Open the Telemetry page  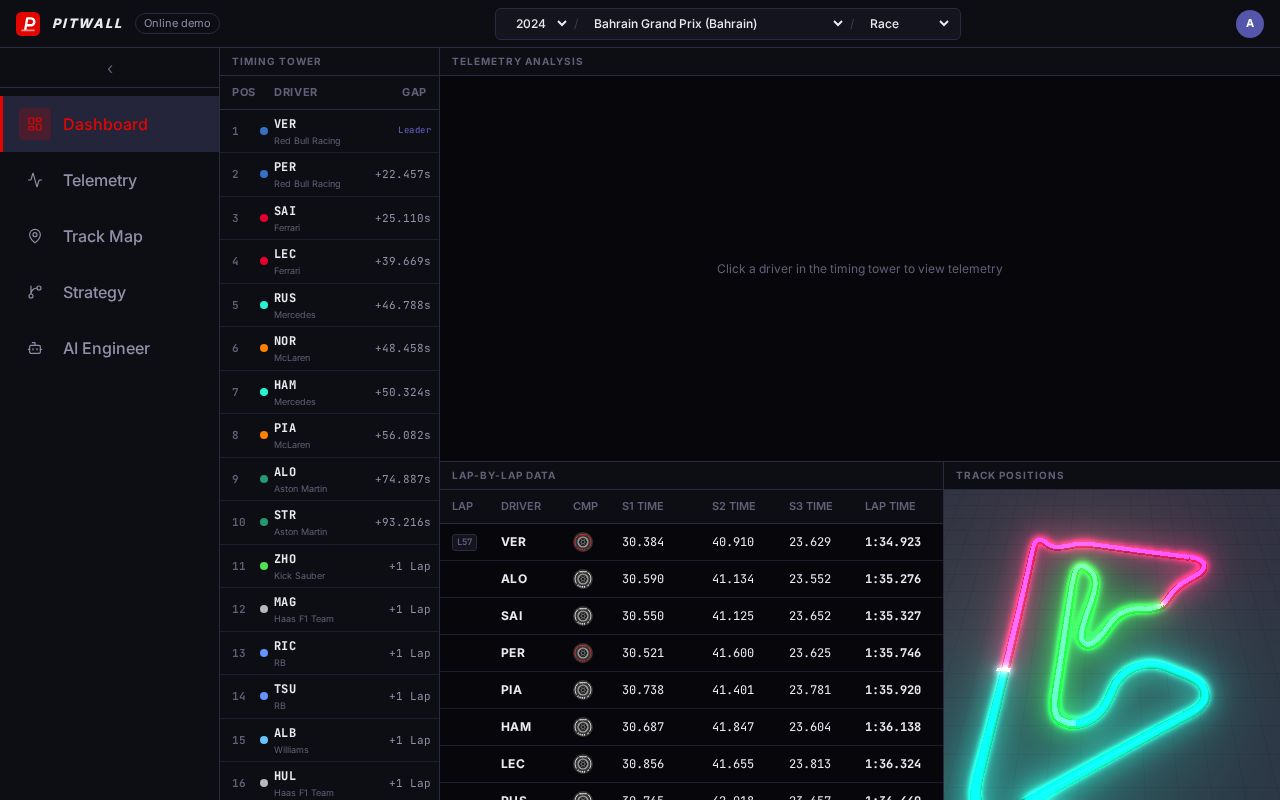click(110, 180)
